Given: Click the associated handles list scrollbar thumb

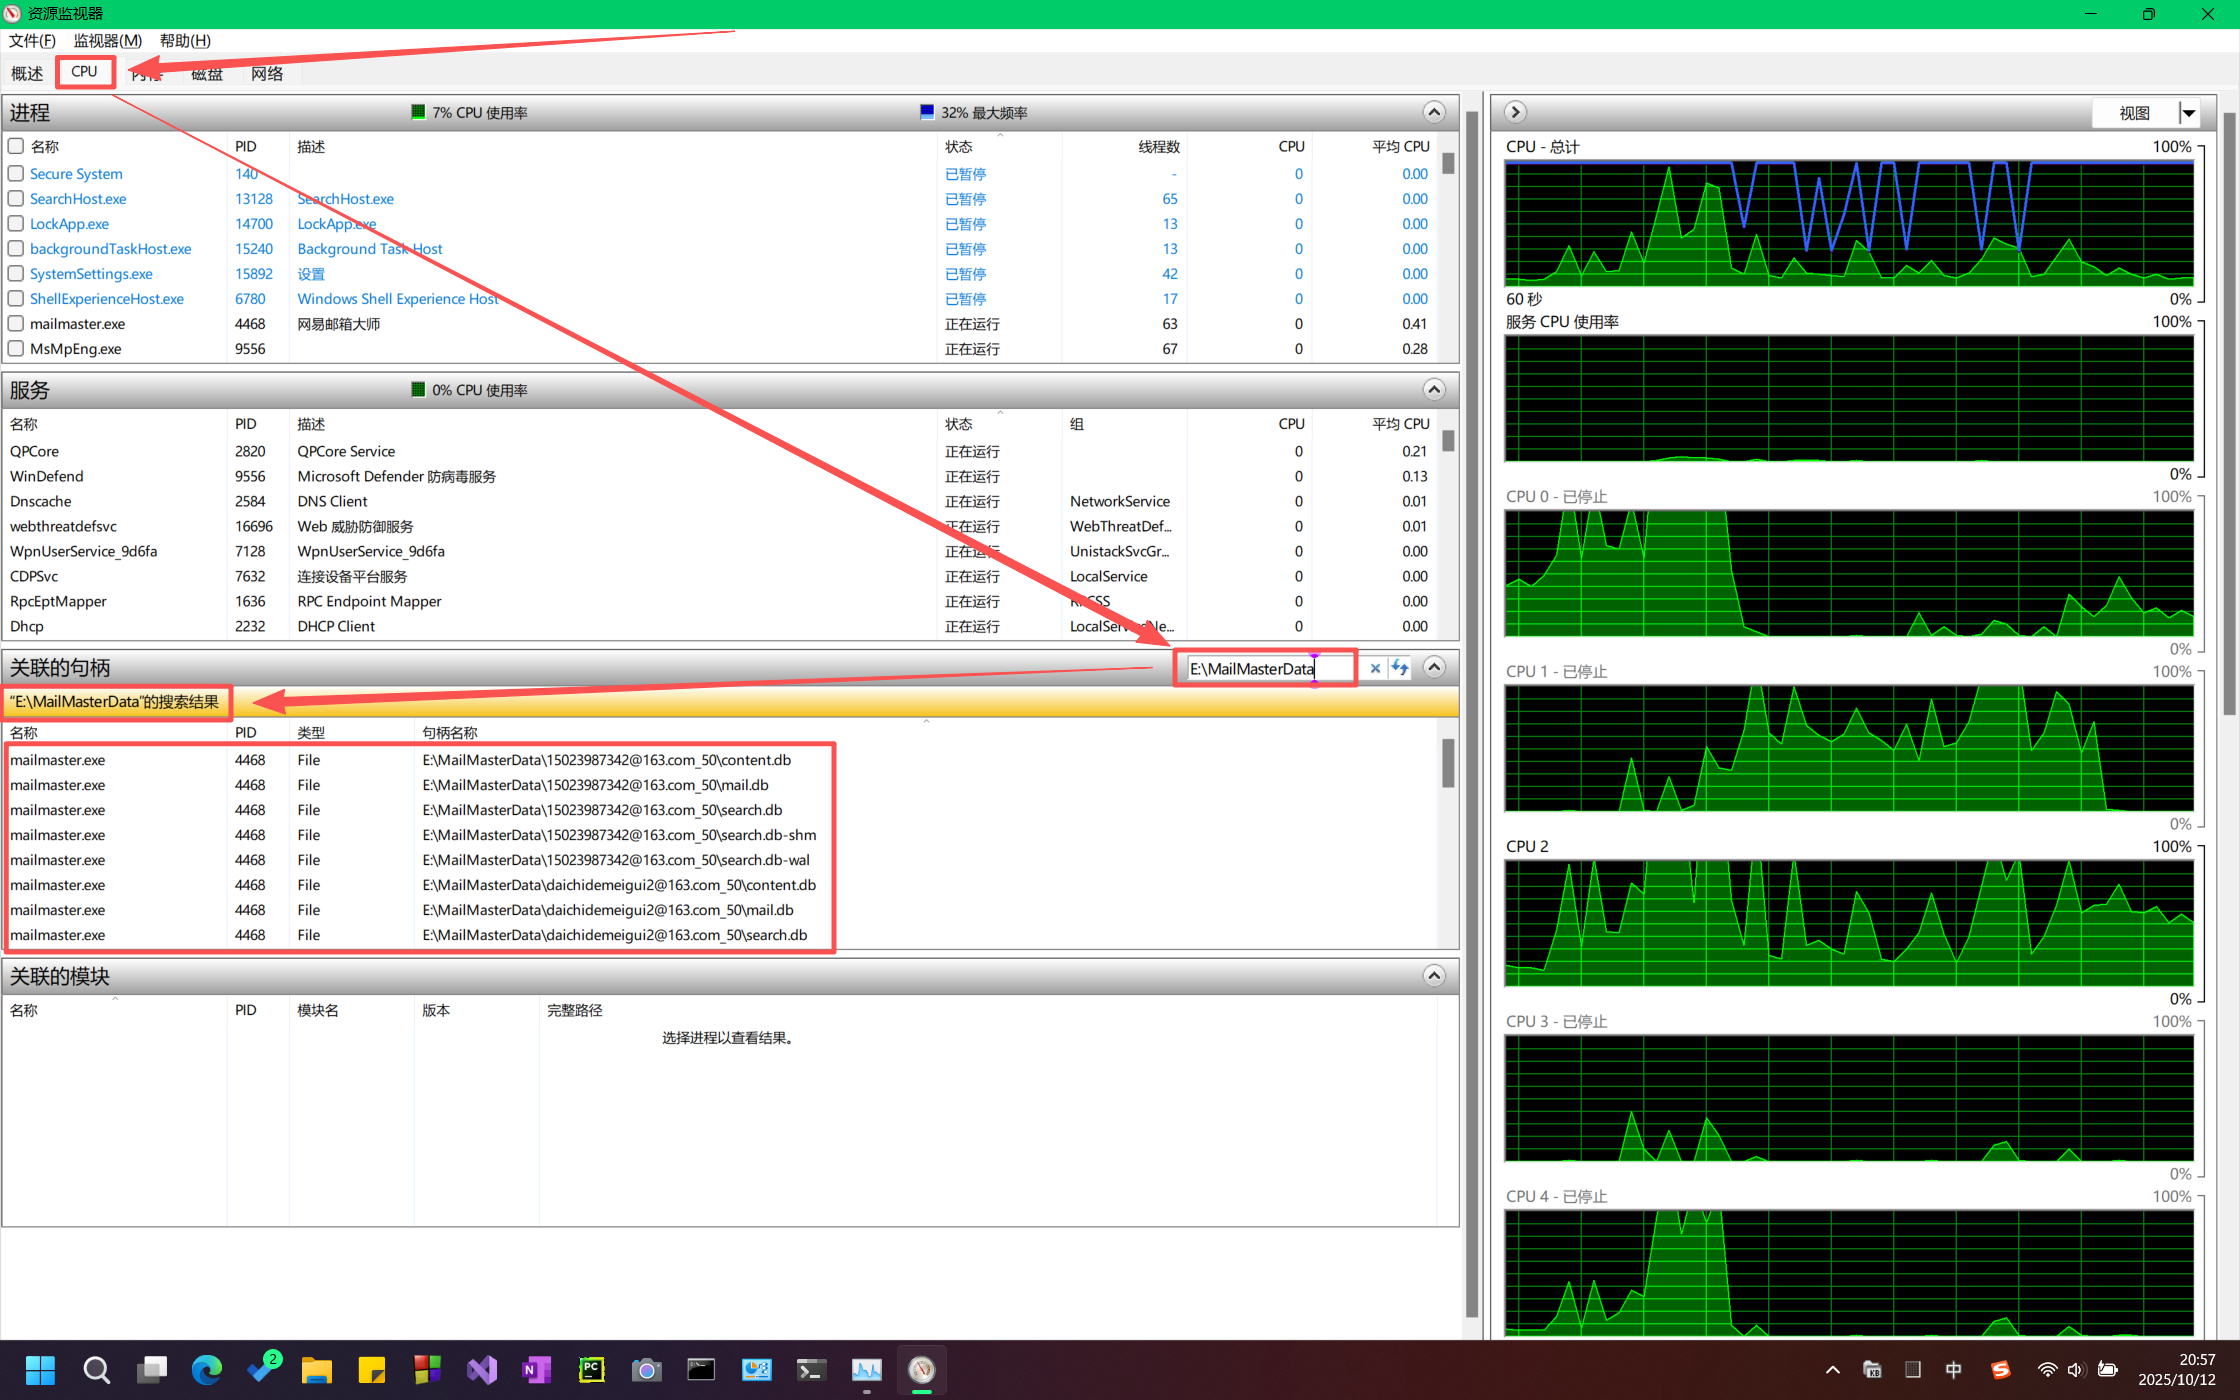Looking at the screenshot, I should pos(1447,764).
